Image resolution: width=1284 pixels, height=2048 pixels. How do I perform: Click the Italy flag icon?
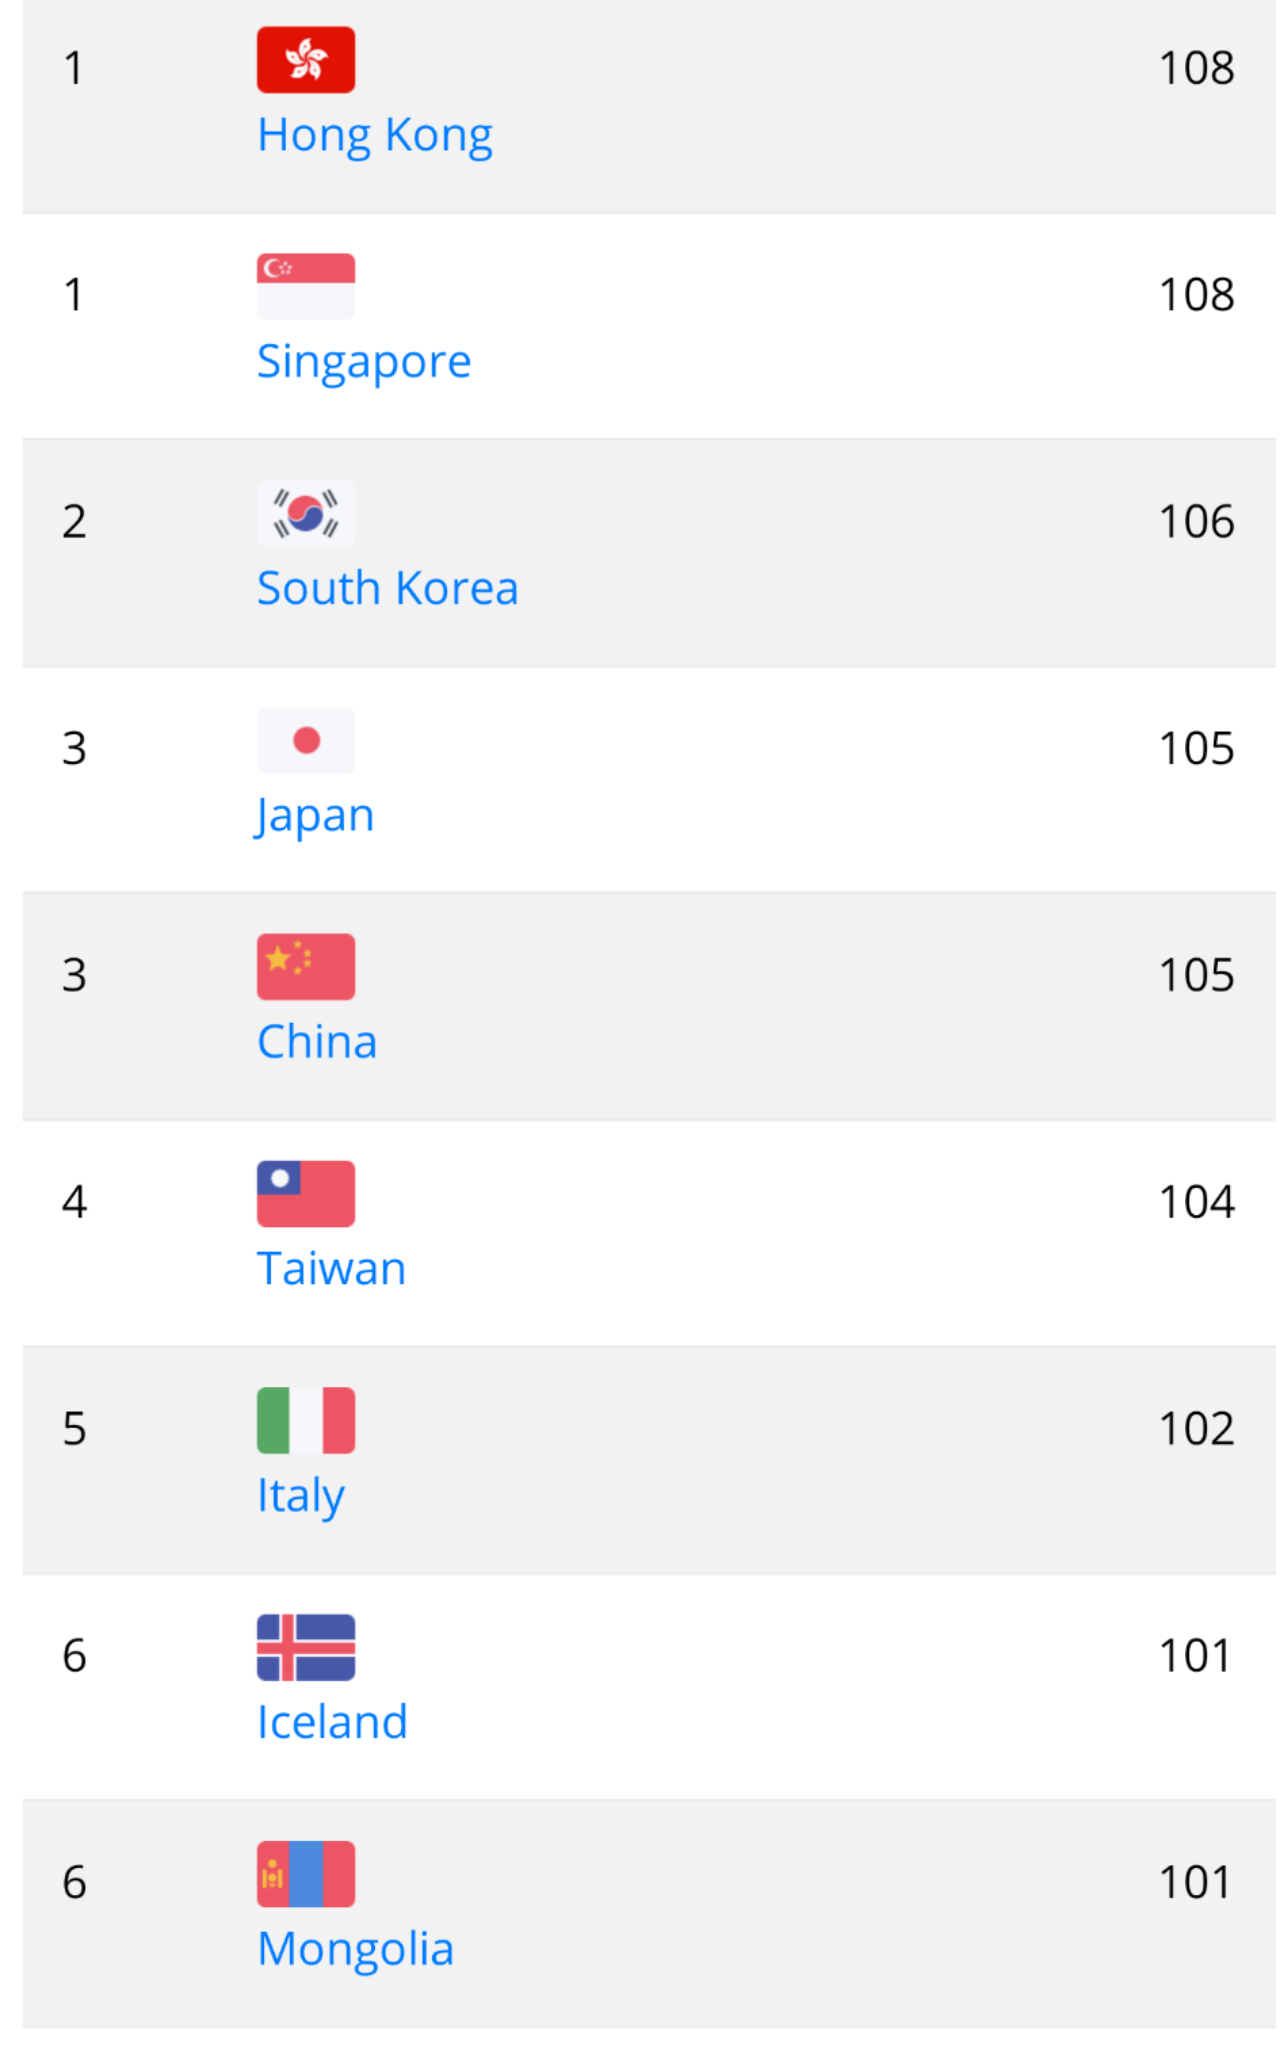point(305,1420)
